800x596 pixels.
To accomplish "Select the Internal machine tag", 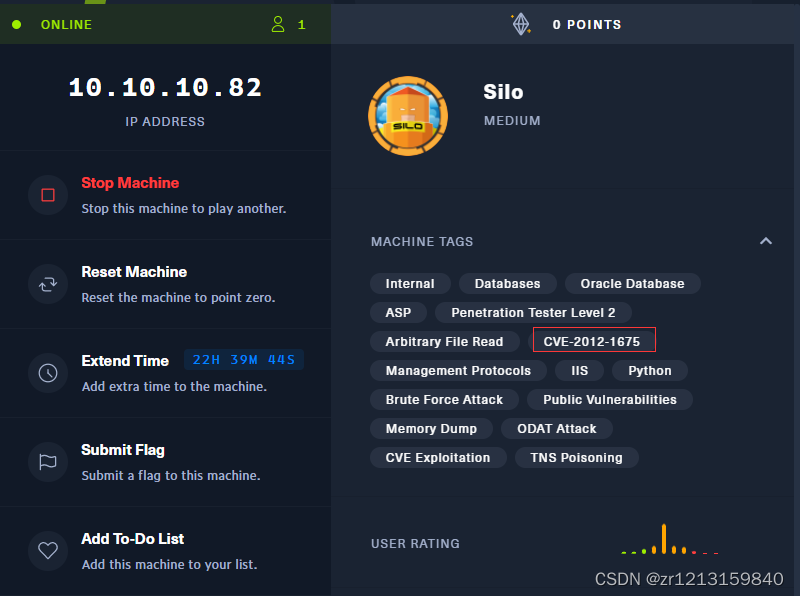I will tap(410, 284).
